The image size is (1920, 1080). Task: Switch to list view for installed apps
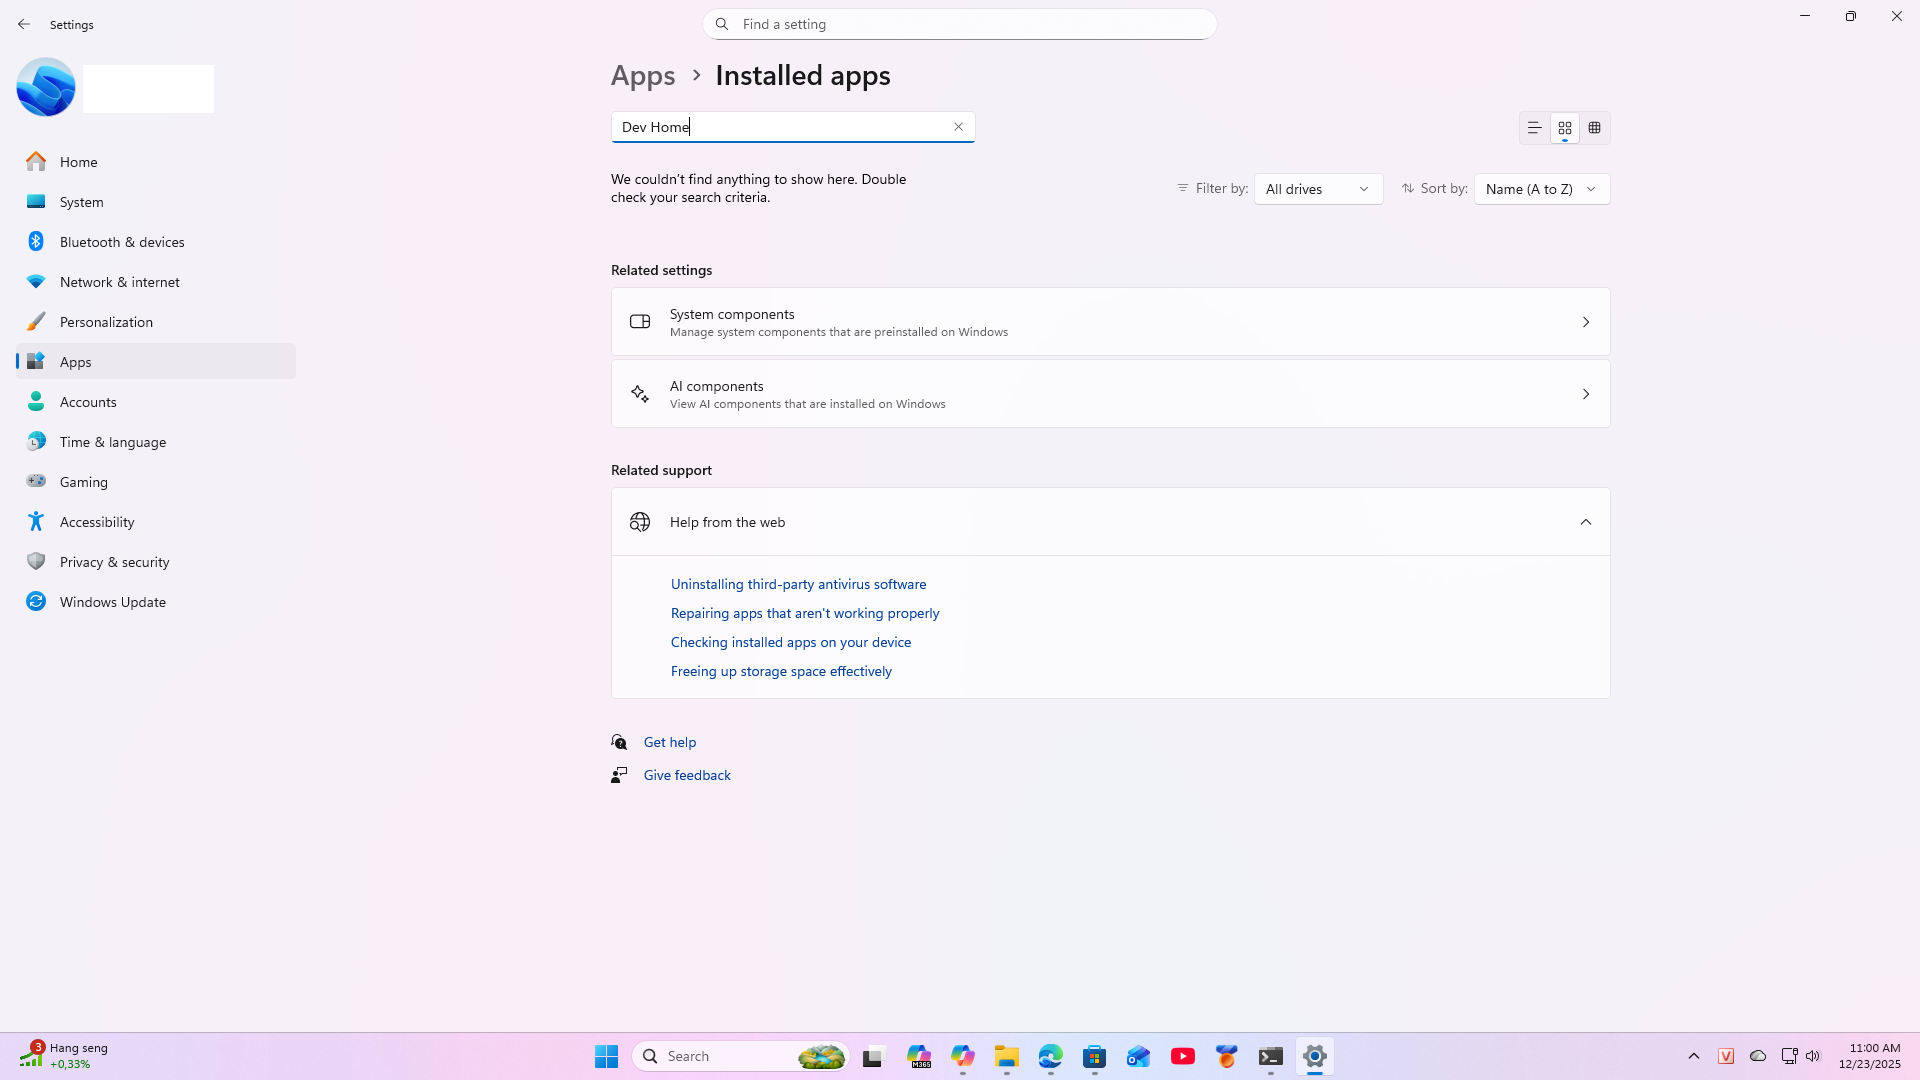(1534, 128)
